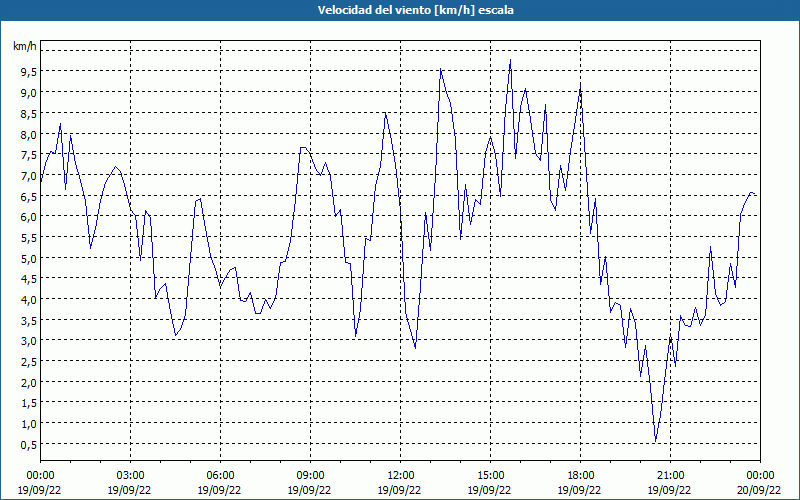Image resolution: width=800 pixels, height=500 pixels.
Task: Click the '9,0' y-axis label
Action: [x=28, y=93]
